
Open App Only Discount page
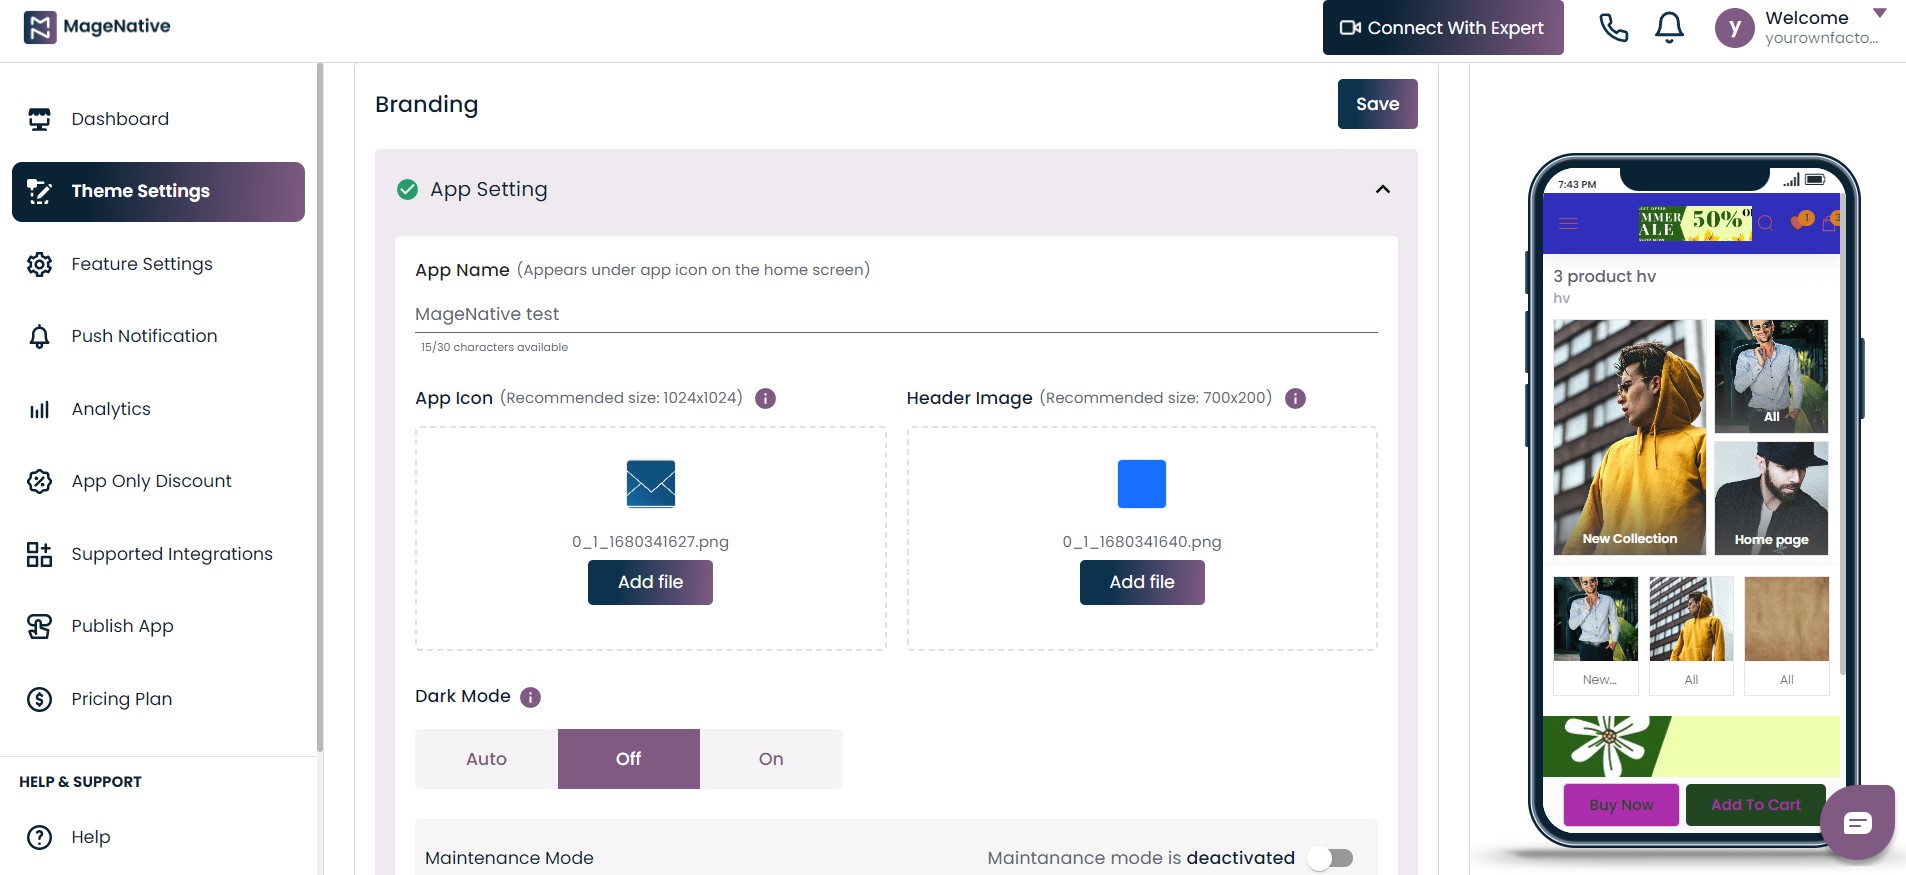pyautogui.click(x=158, y=481)
